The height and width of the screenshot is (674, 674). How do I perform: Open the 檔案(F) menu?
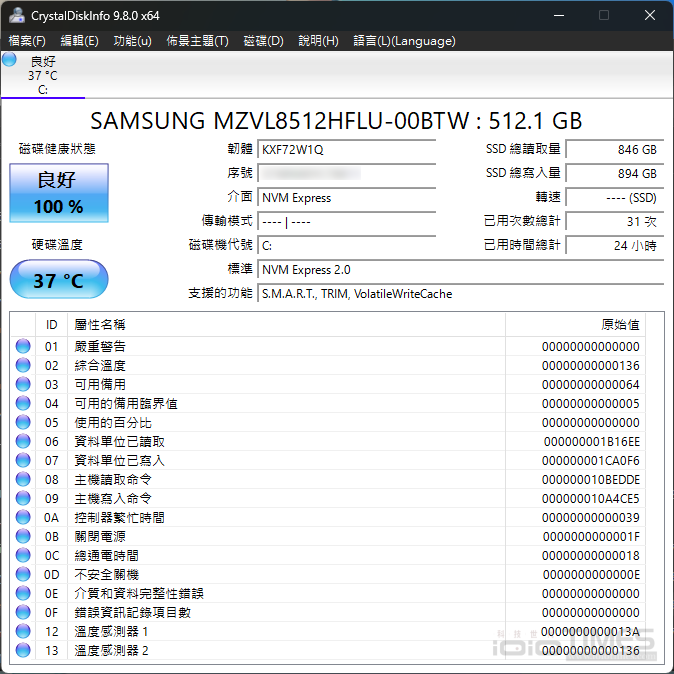[27, 41]
